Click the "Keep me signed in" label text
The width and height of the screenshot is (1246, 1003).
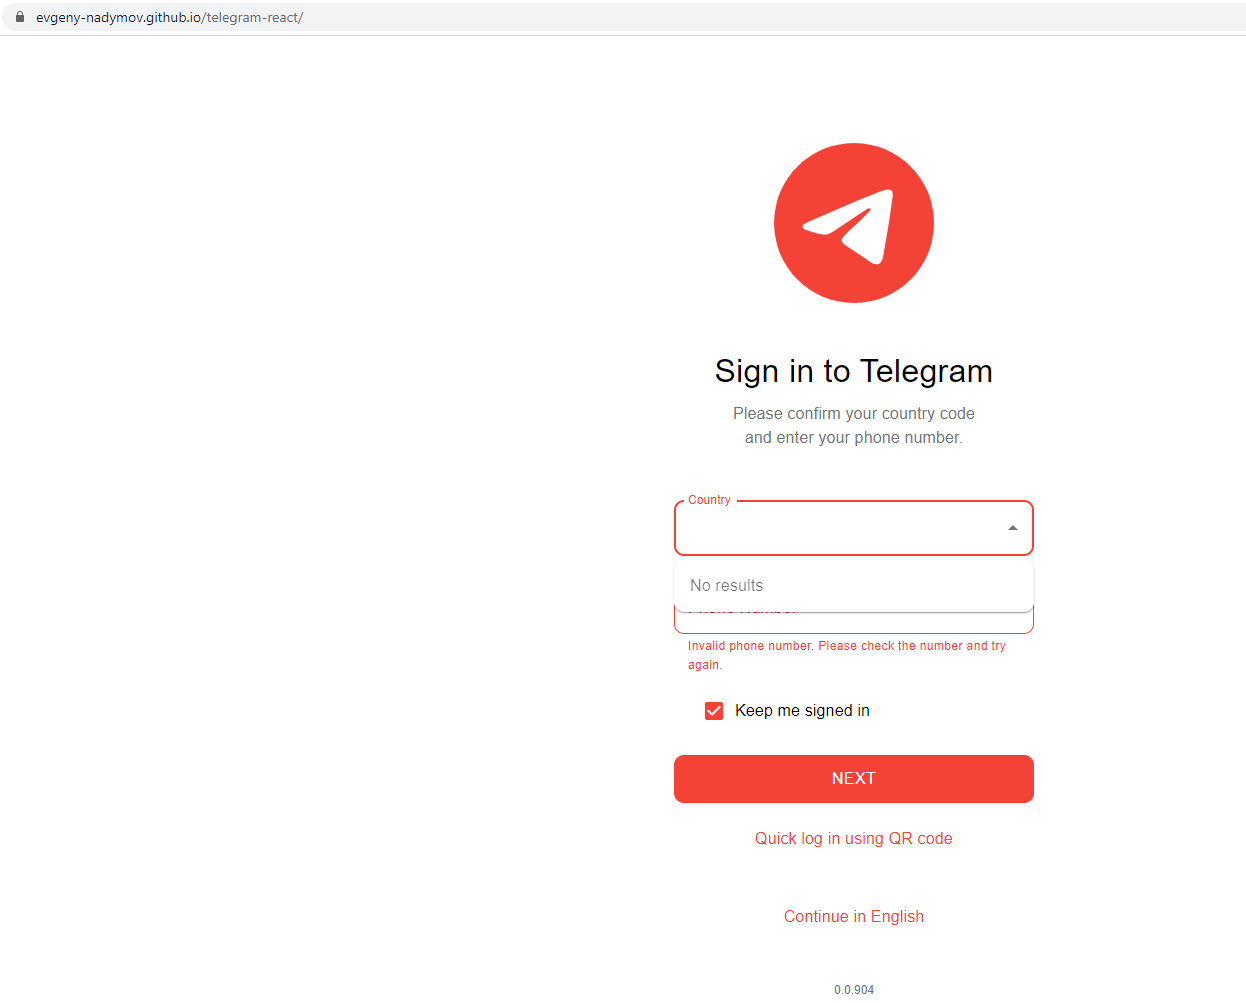(802, 711)
